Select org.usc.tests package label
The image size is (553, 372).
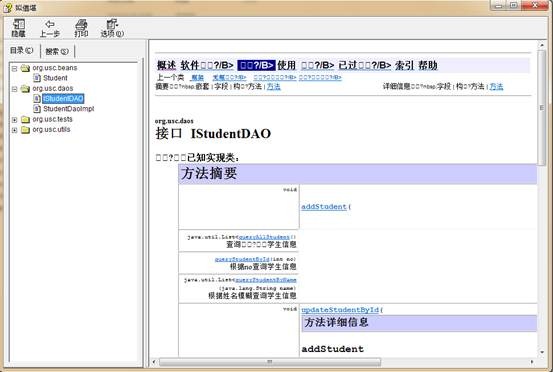[x=52, y=119]
